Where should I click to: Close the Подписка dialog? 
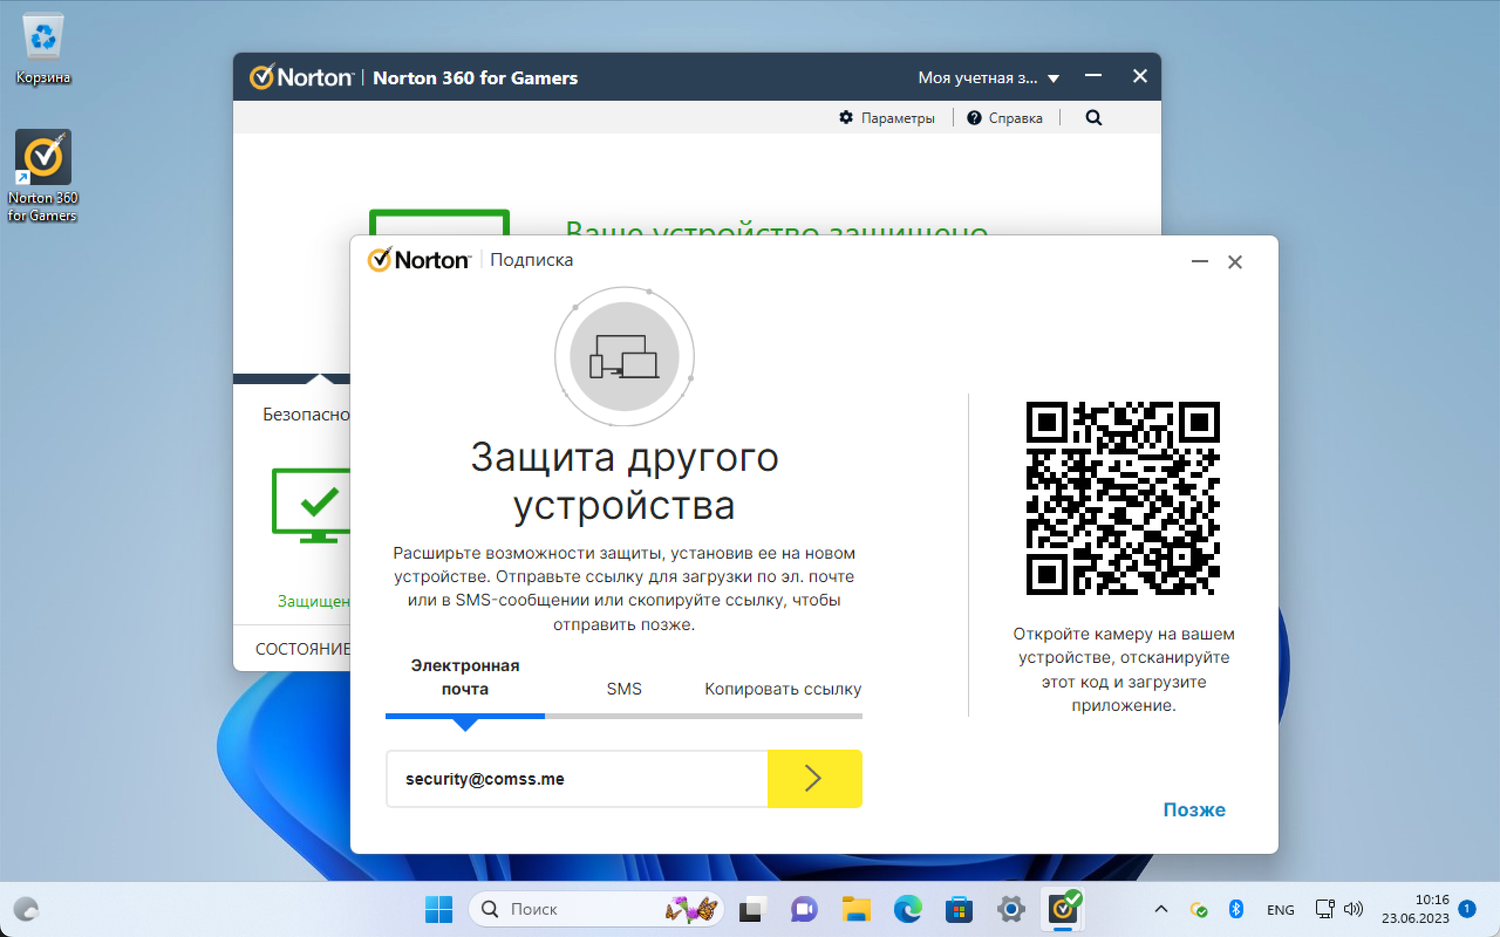tap(1235, 262)
